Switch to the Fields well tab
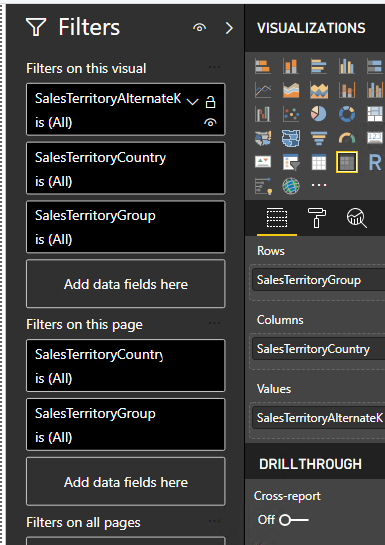Screen dimensions: 385x545 coord(277,218)
